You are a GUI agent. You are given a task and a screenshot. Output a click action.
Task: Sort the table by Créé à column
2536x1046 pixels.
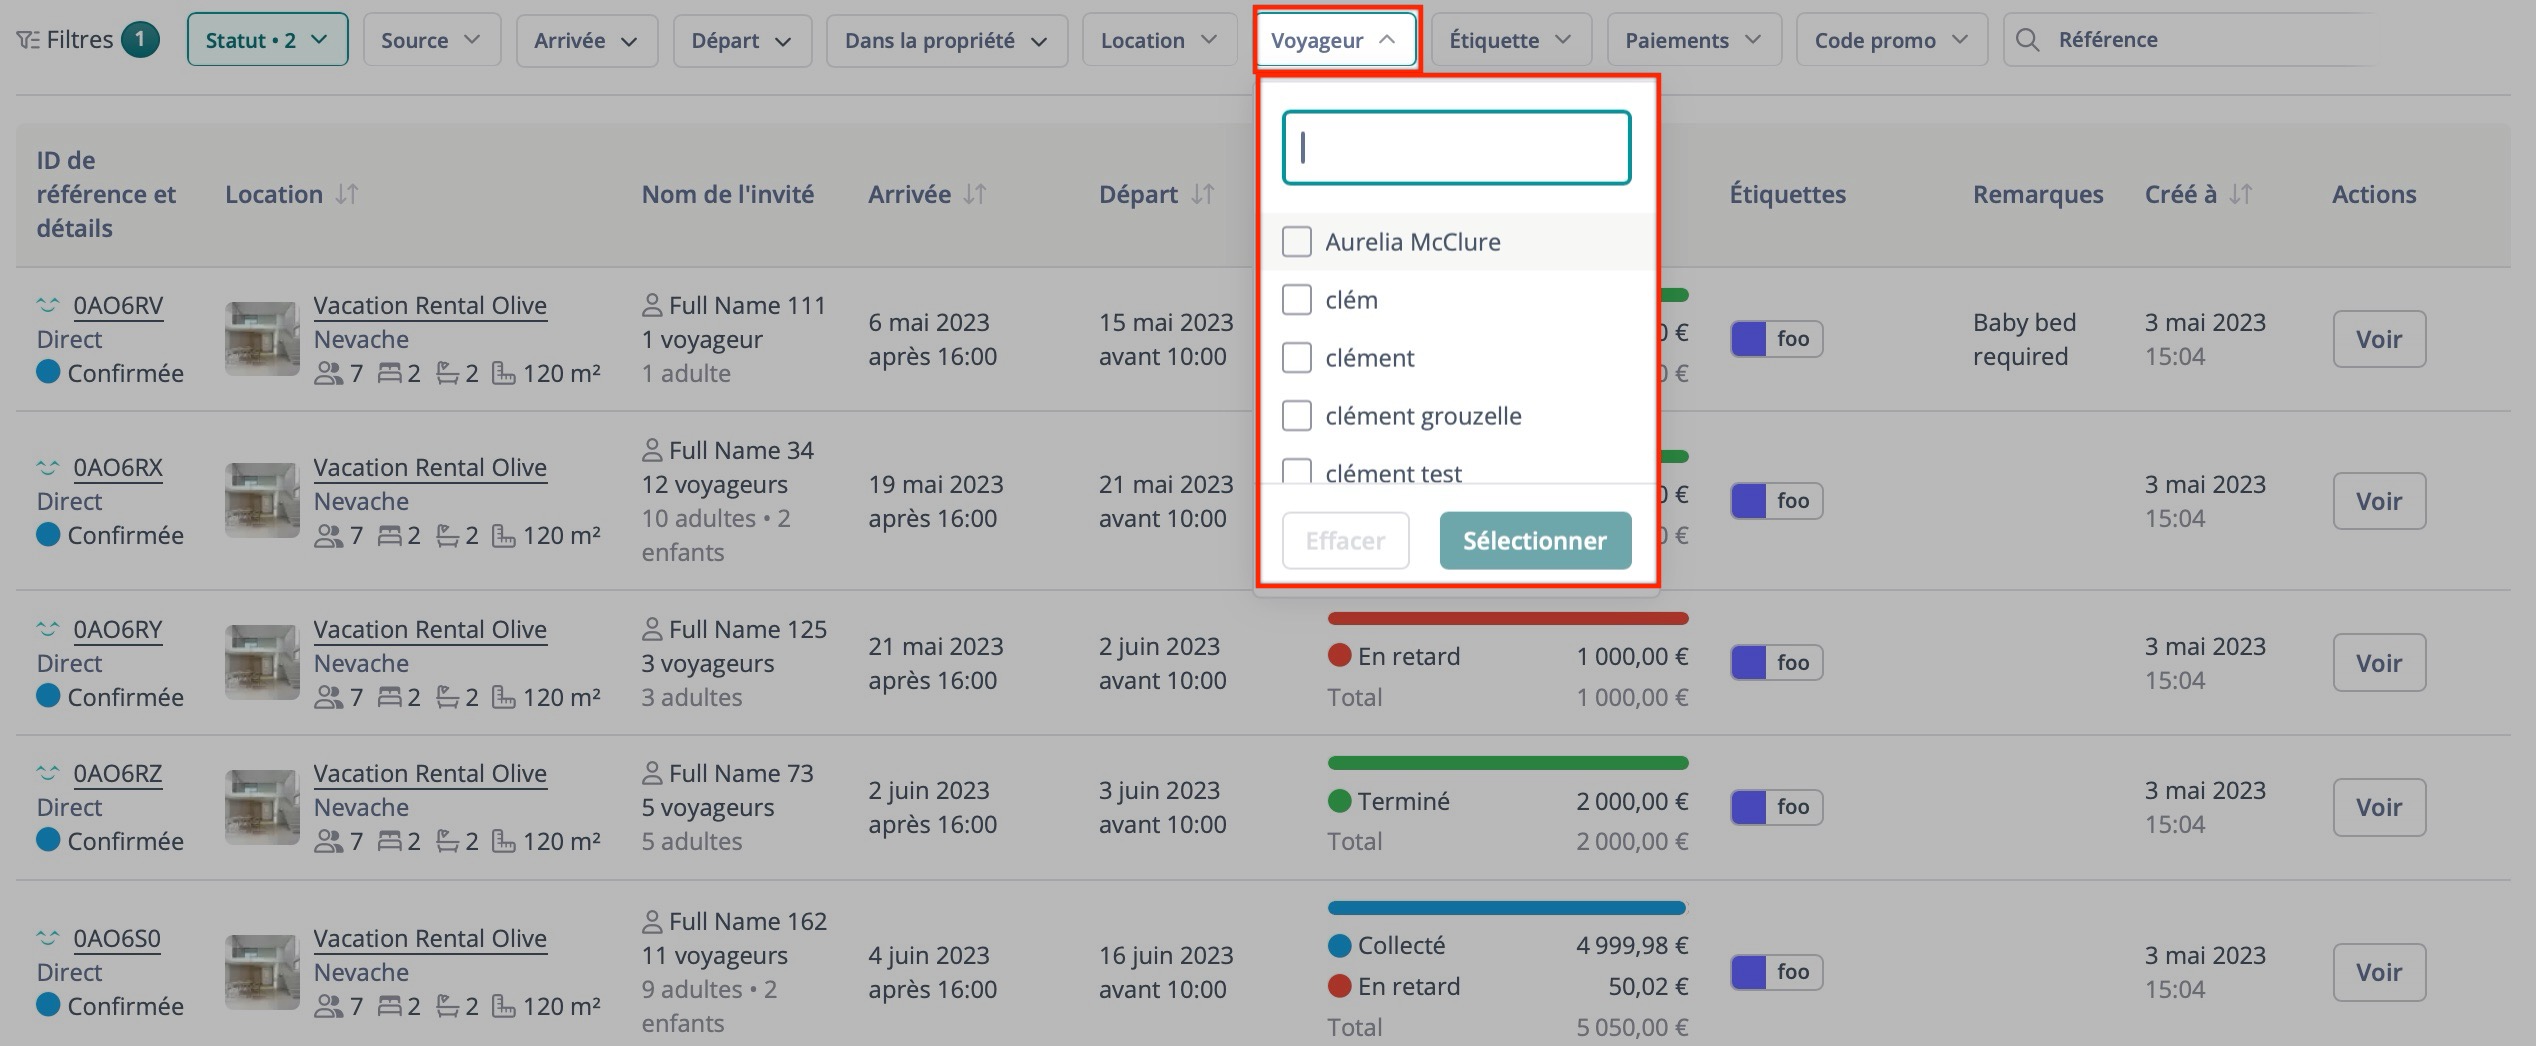click(2242, 194)
